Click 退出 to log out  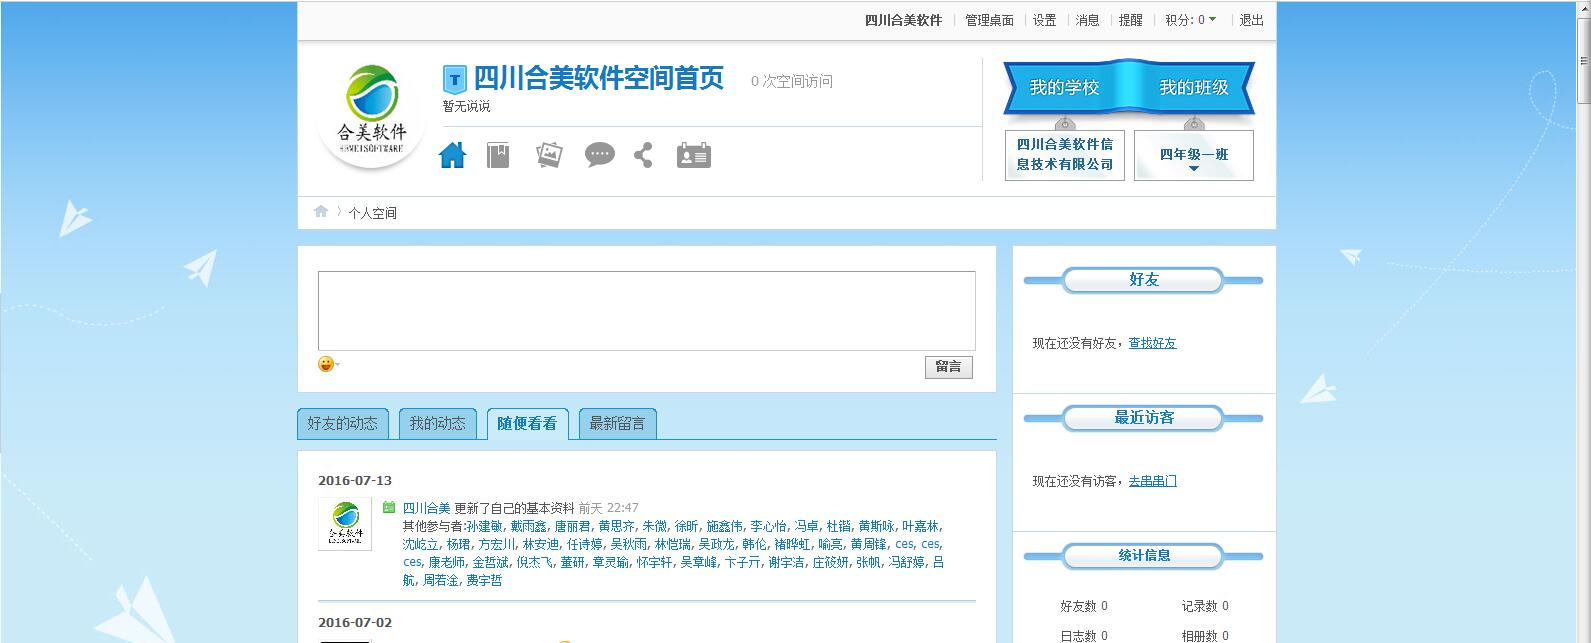[1251, 20]
